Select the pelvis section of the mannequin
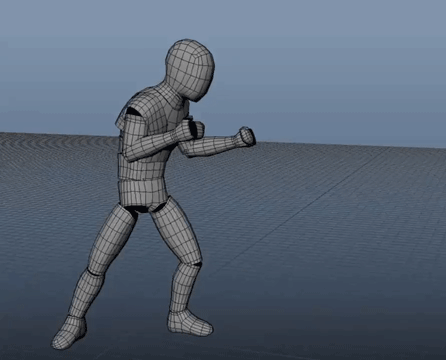Viewport: 446px width, 360px height. tap(144, 194)
